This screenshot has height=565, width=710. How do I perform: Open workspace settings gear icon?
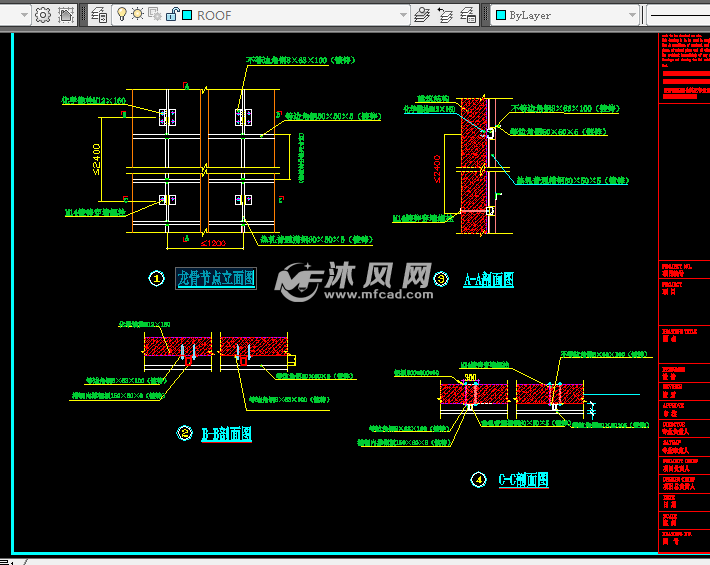tap(43, 15)
